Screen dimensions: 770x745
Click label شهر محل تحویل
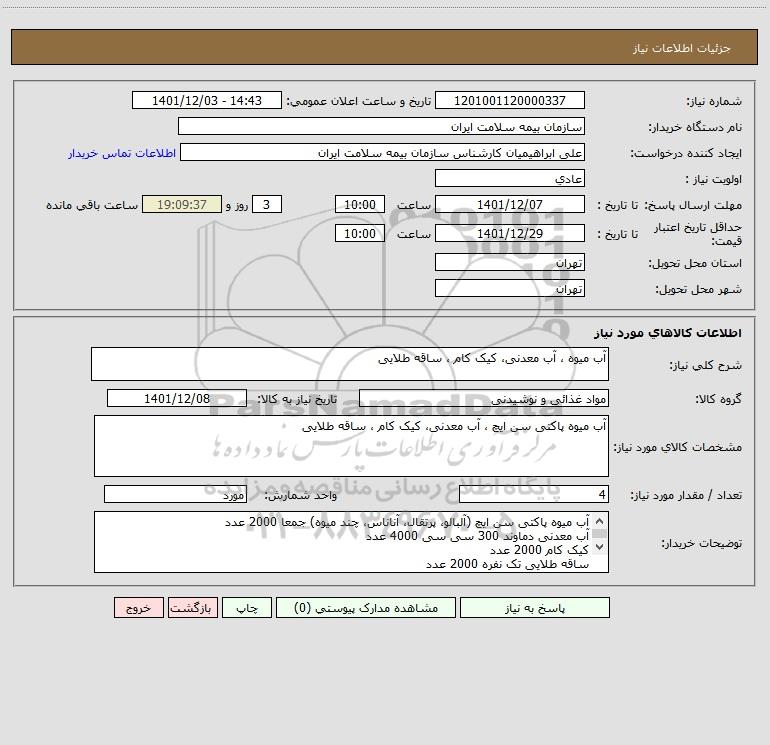(x=698, y=290)
